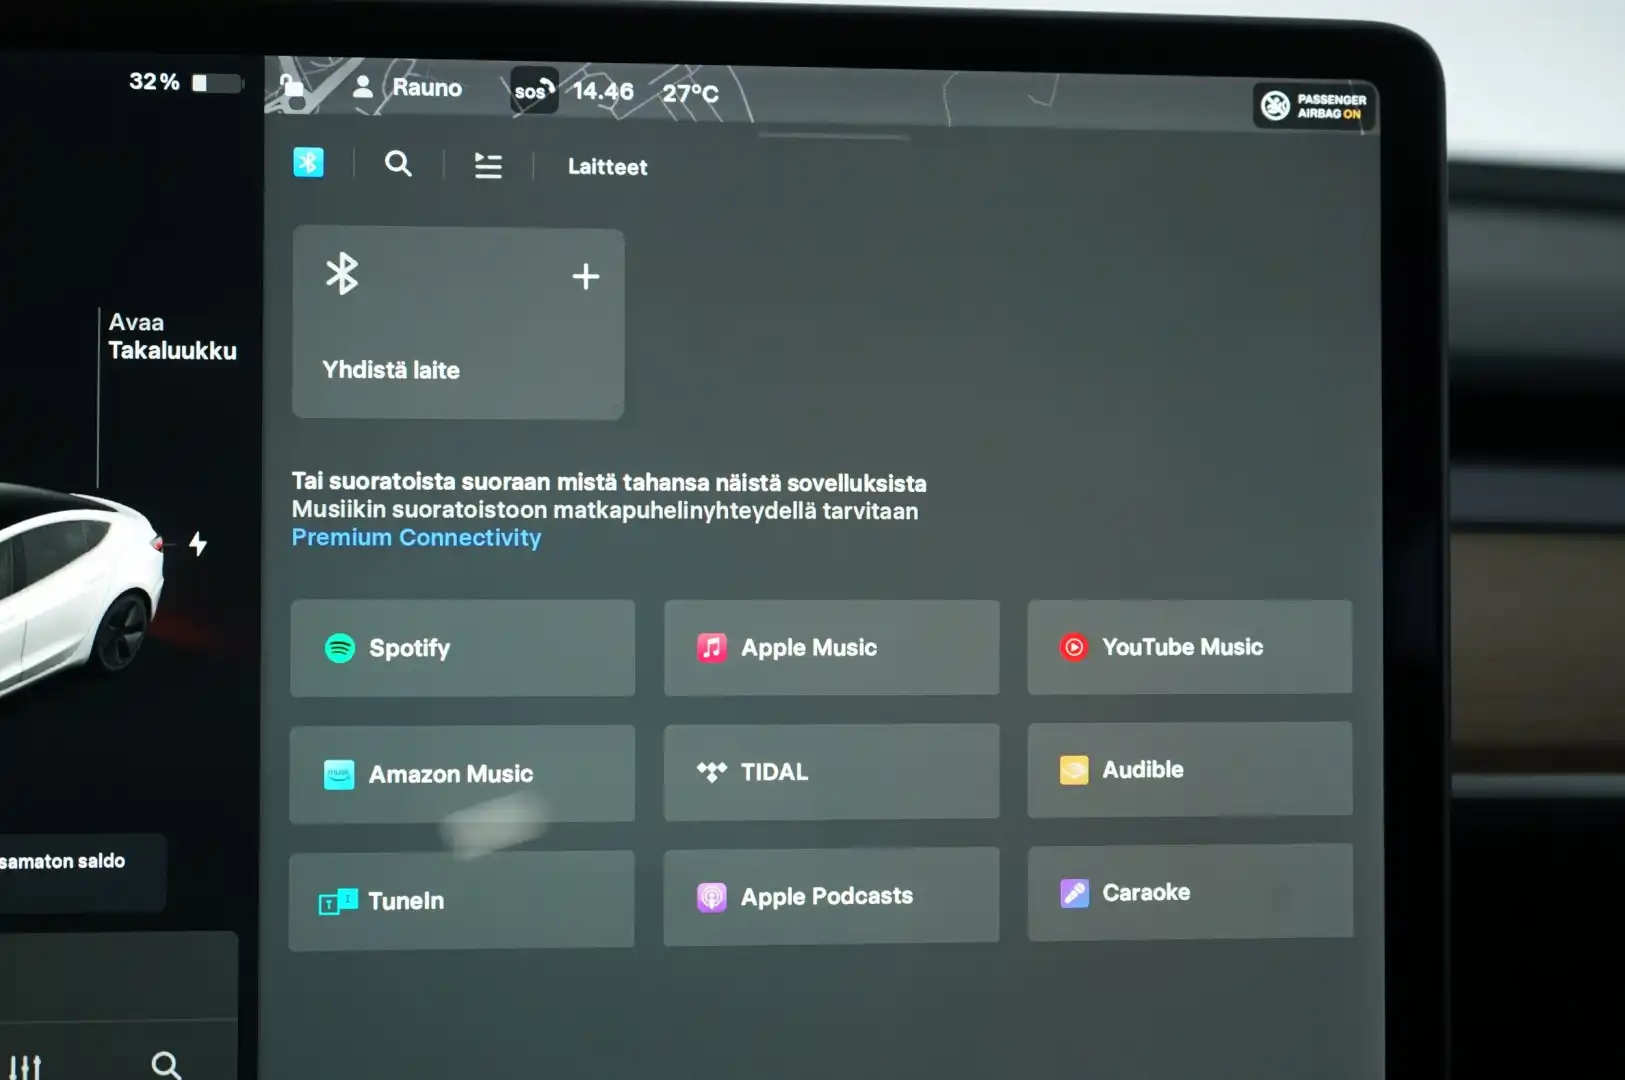Switch to the Laitteet tab

[x=607, y=167]
